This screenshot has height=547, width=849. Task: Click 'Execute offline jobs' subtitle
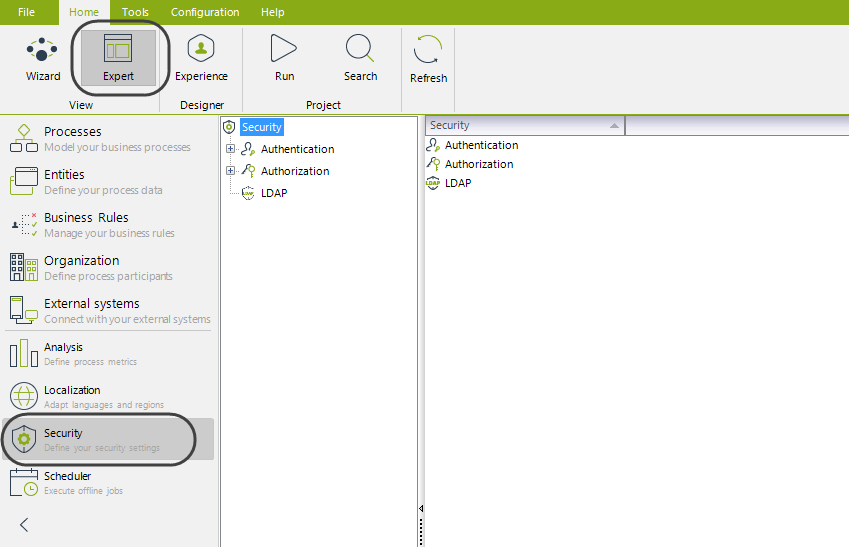[x=83, y=491]
